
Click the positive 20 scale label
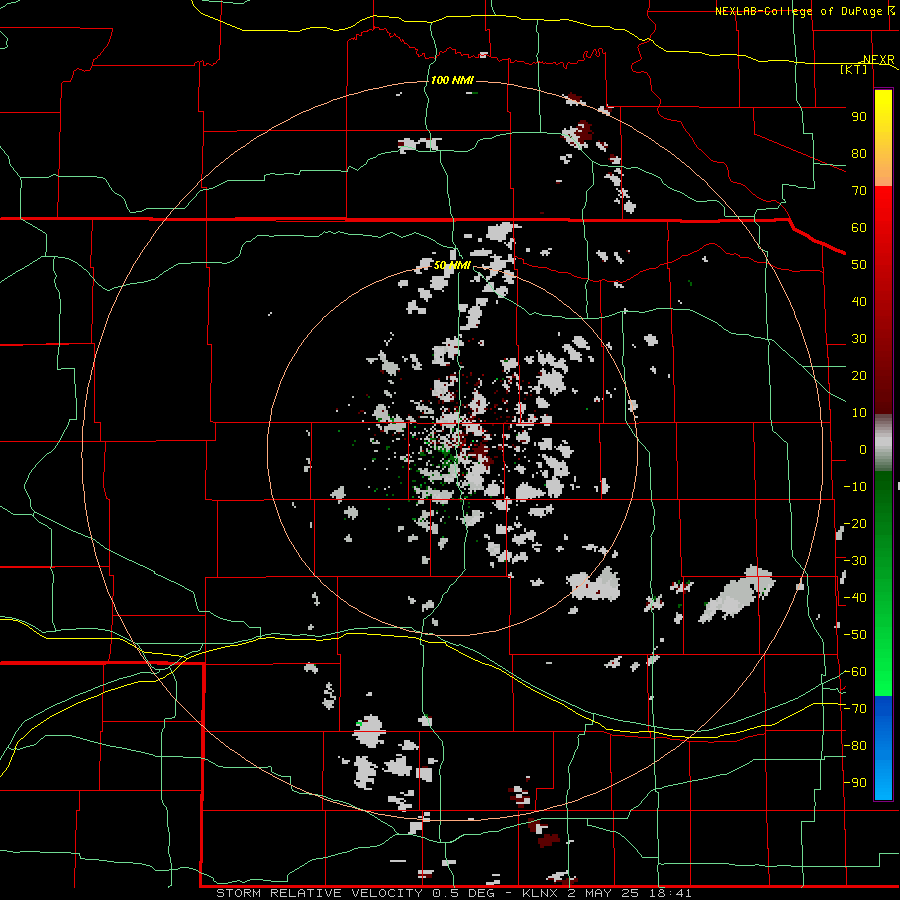tap(859, 376)
